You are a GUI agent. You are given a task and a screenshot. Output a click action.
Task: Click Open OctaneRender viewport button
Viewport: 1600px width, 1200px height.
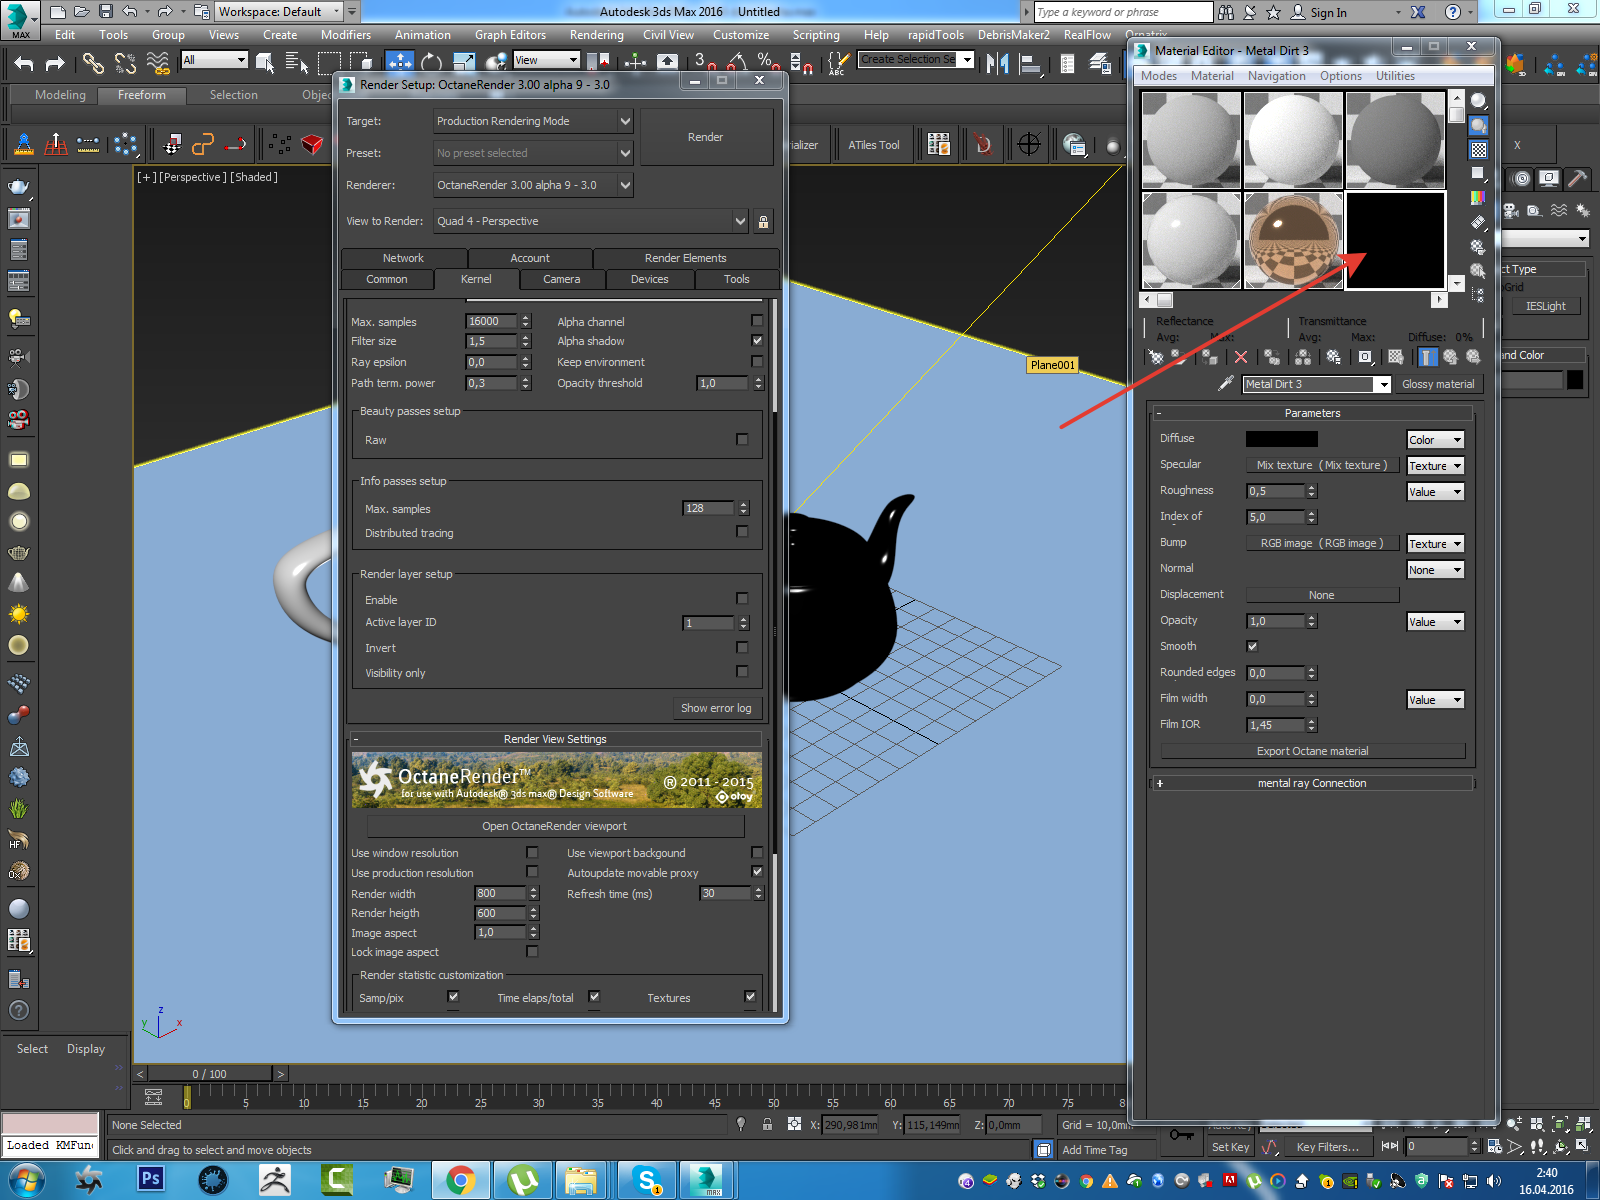555,826
